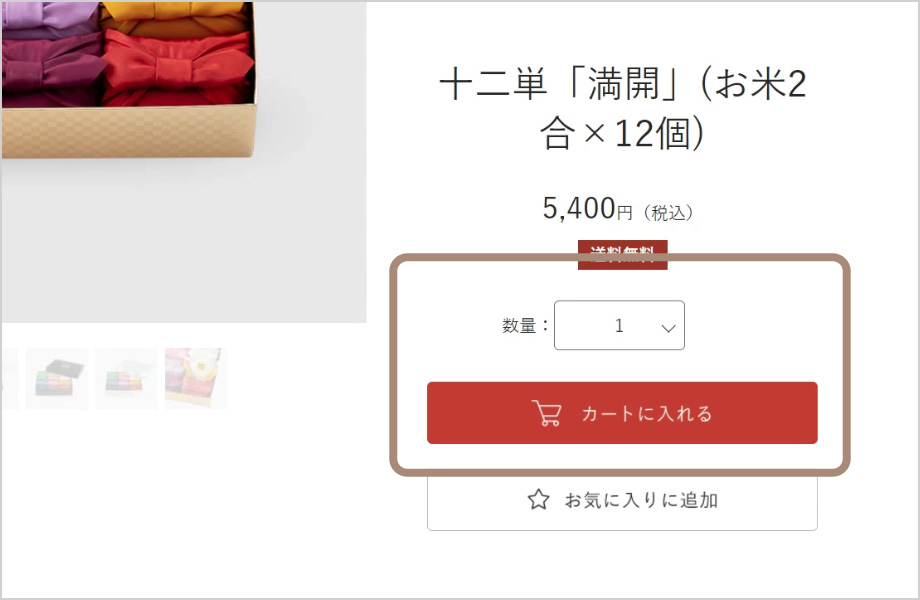The height and width of the screenshot is (600, 920).
Task: Open the pink close-up thumbnail
Action: click(195, 378)
